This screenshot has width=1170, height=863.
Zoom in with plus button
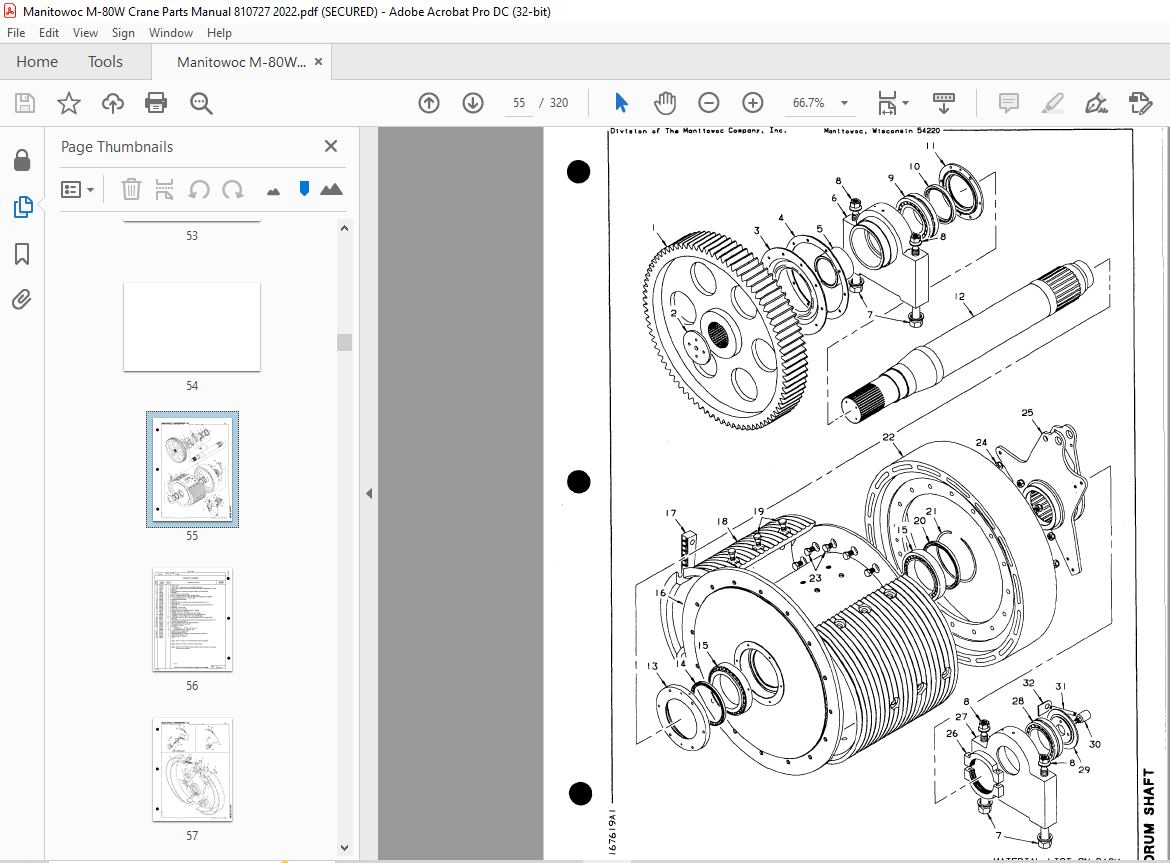(753, 103)
